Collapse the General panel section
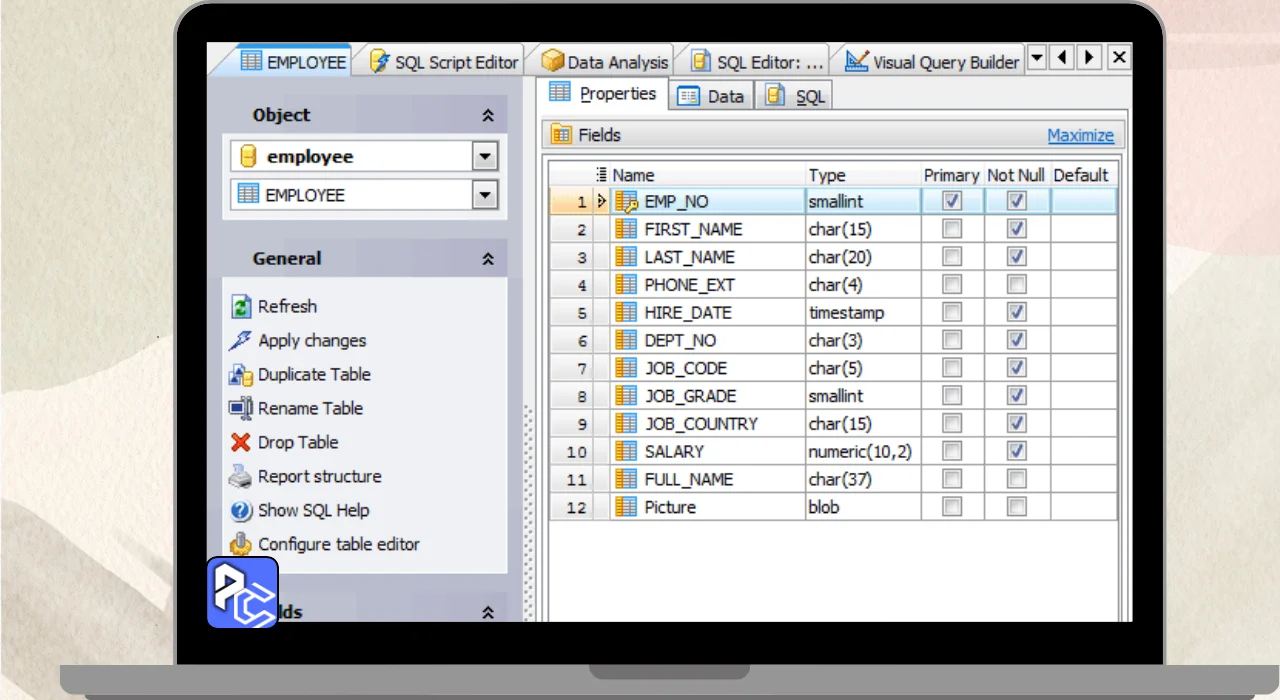1280x700 pixels. [x=488, y=259]
